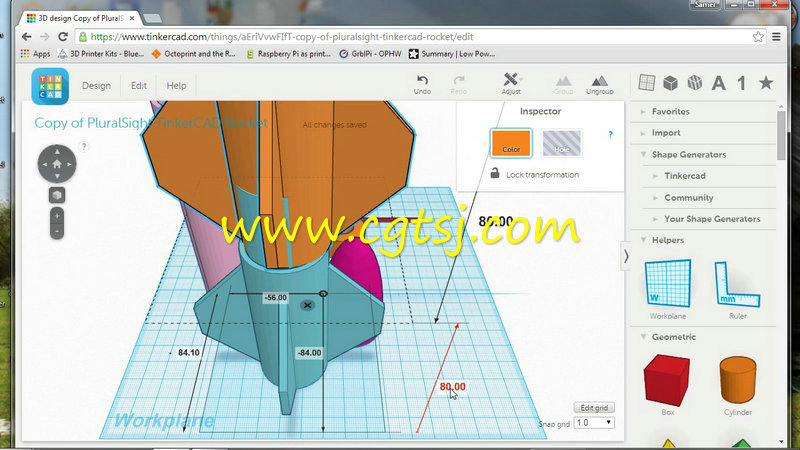Select the letter A shapes icon
This screenshot has height=450, width=800.
[x=718, y=83]
